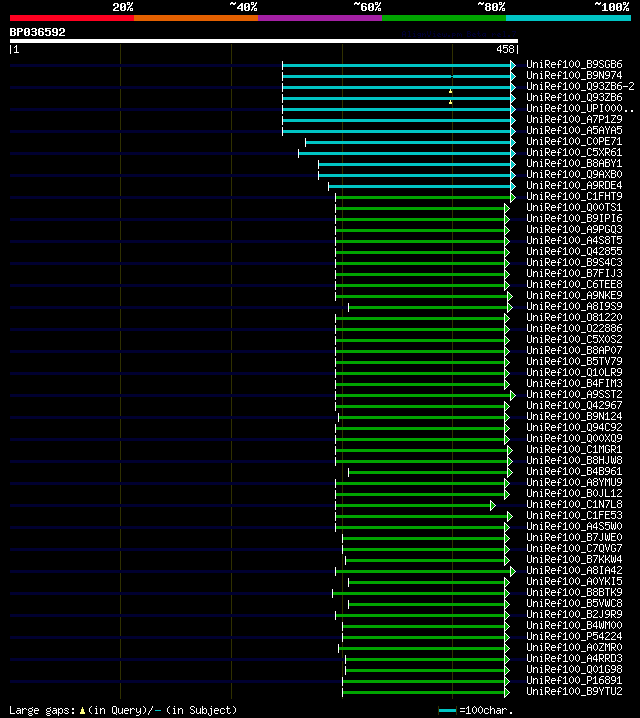Click the arrowhead ending the UniRef100_A9SST2 bar
The image size is (640, 718).
513,395
